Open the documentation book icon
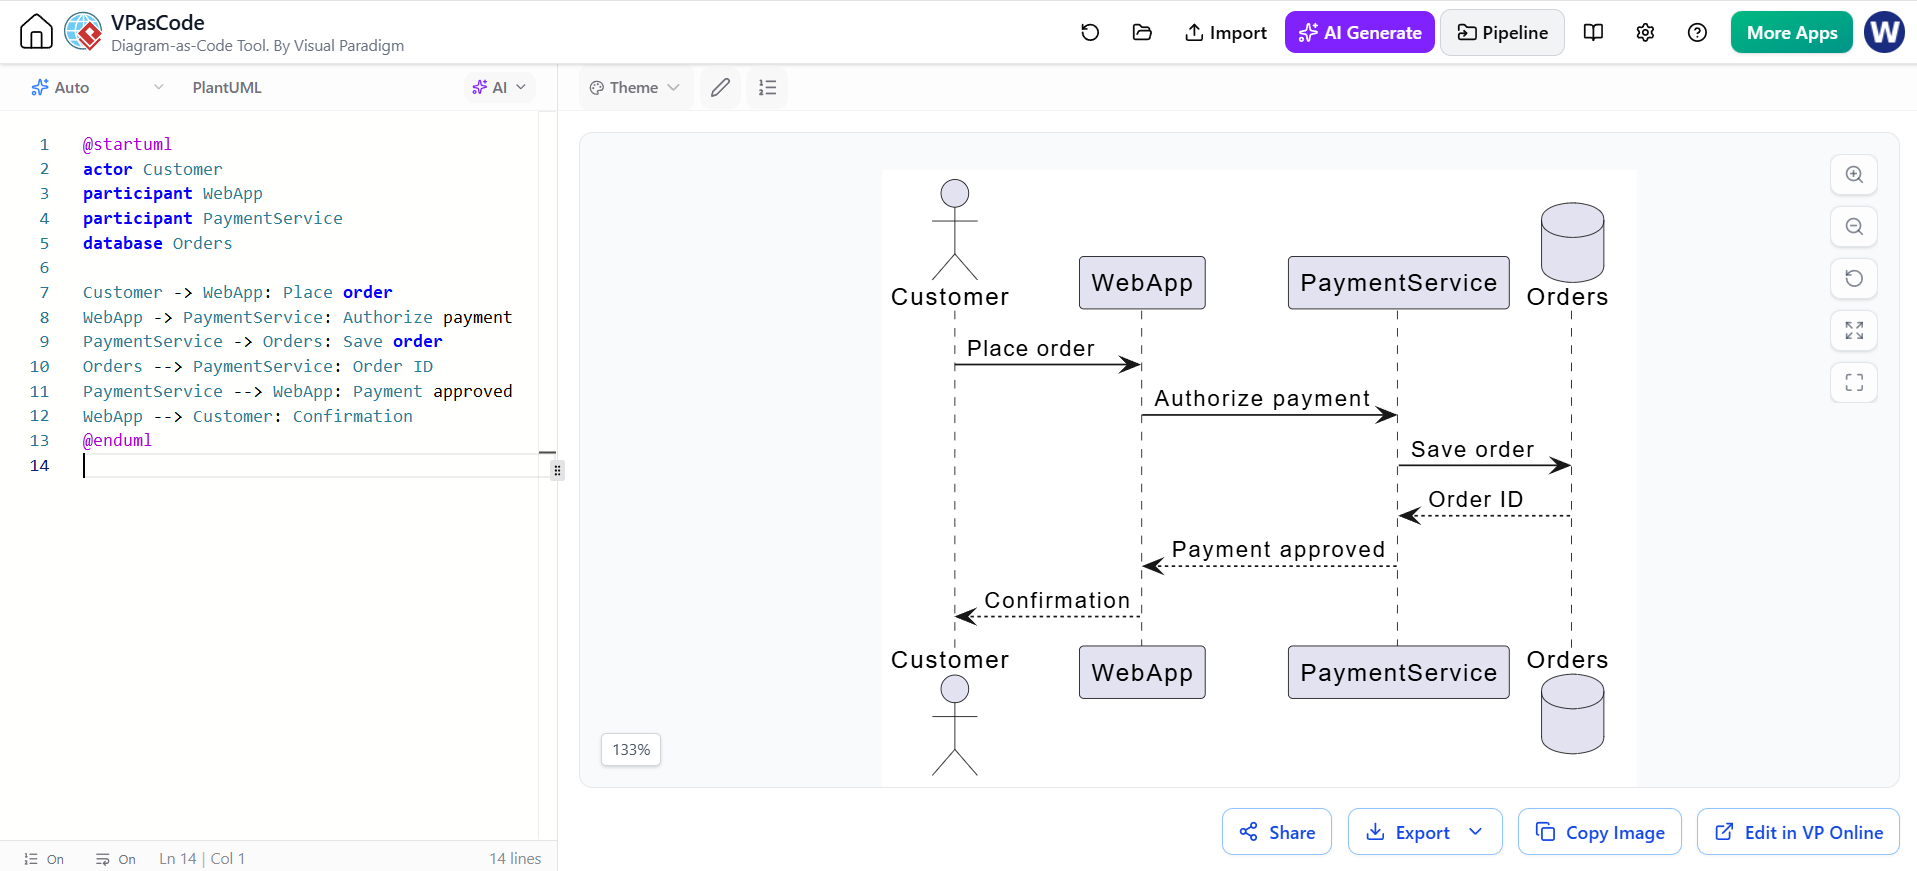The image size is (1917, 871). (1594, 32)
